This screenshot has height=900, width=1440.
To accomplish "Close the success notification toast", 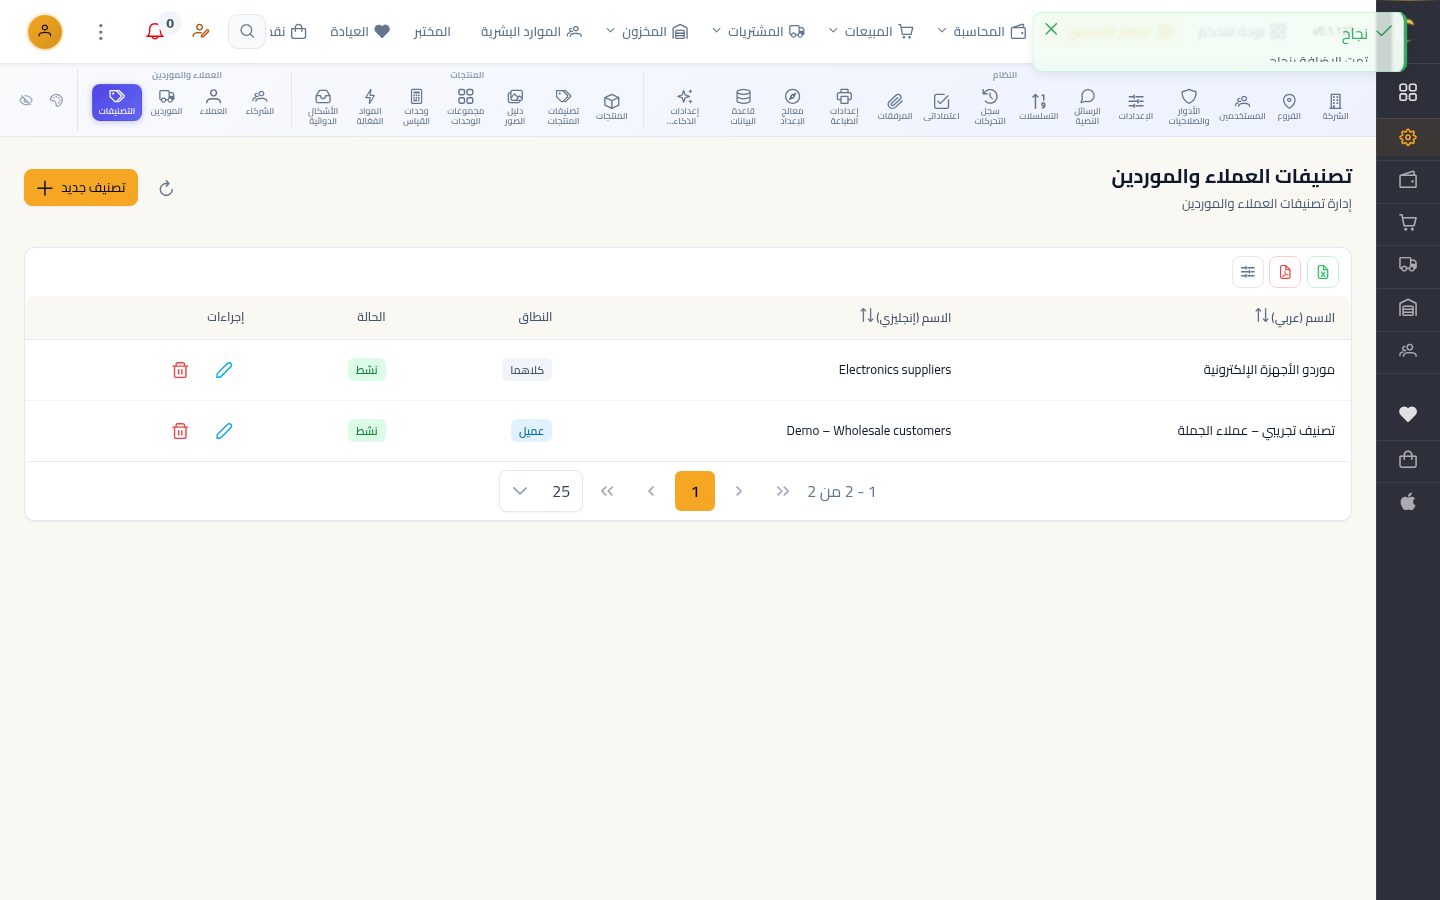I will click(1051, 29).
